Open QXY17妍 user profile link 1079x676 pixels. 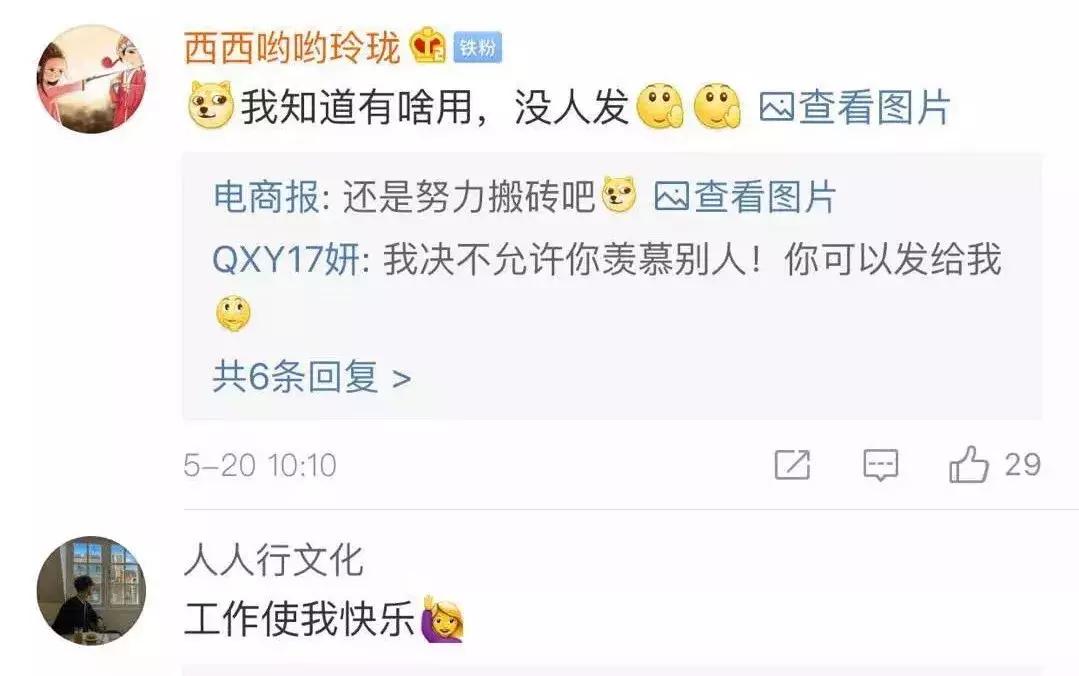click(x=286, y=260)
